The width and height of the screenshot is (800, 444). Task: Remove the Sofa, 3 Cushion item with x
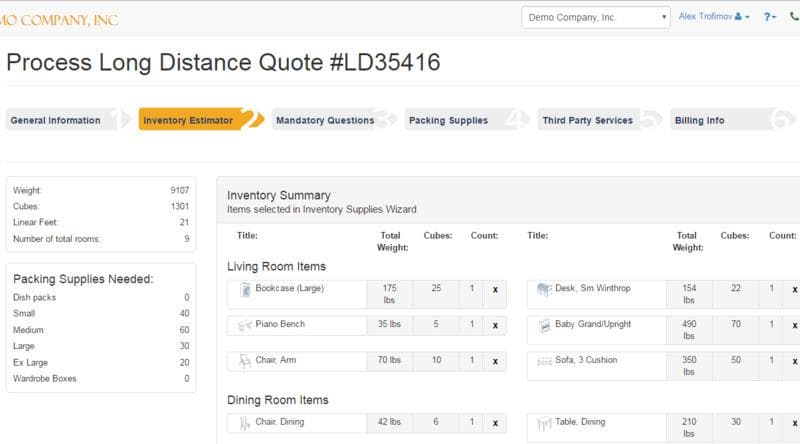point(794,361)
